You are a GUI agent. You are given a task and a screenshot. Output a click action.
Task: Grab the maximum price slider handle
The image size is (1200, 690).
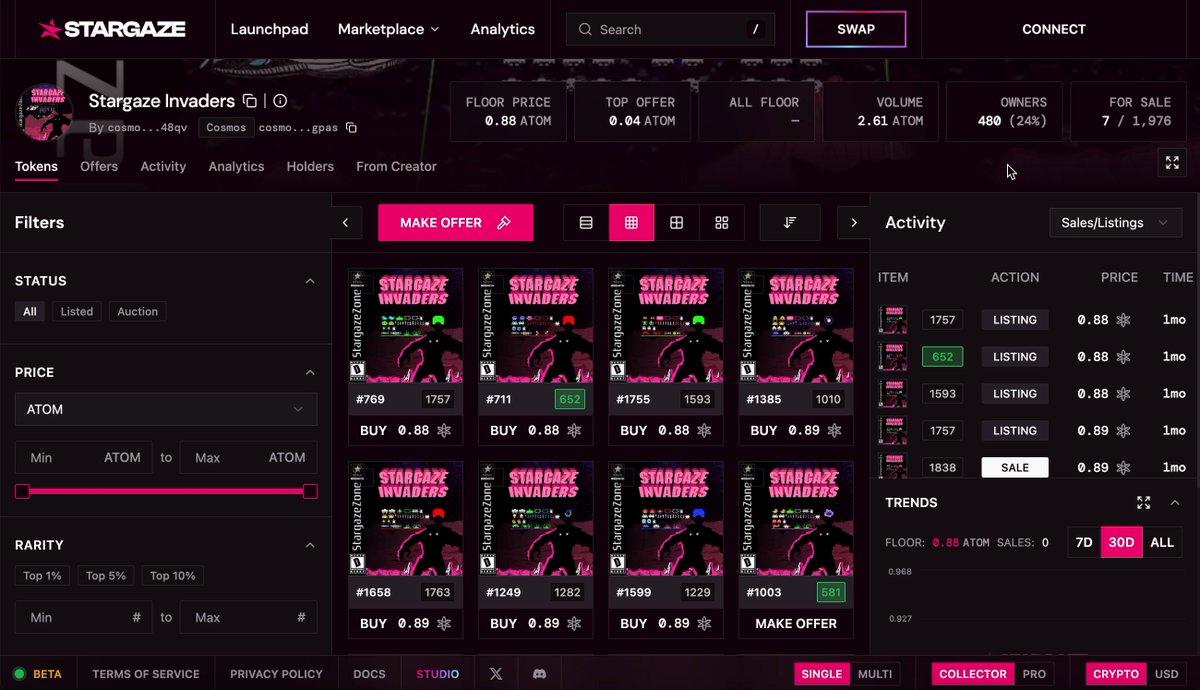tap(310, 491)
